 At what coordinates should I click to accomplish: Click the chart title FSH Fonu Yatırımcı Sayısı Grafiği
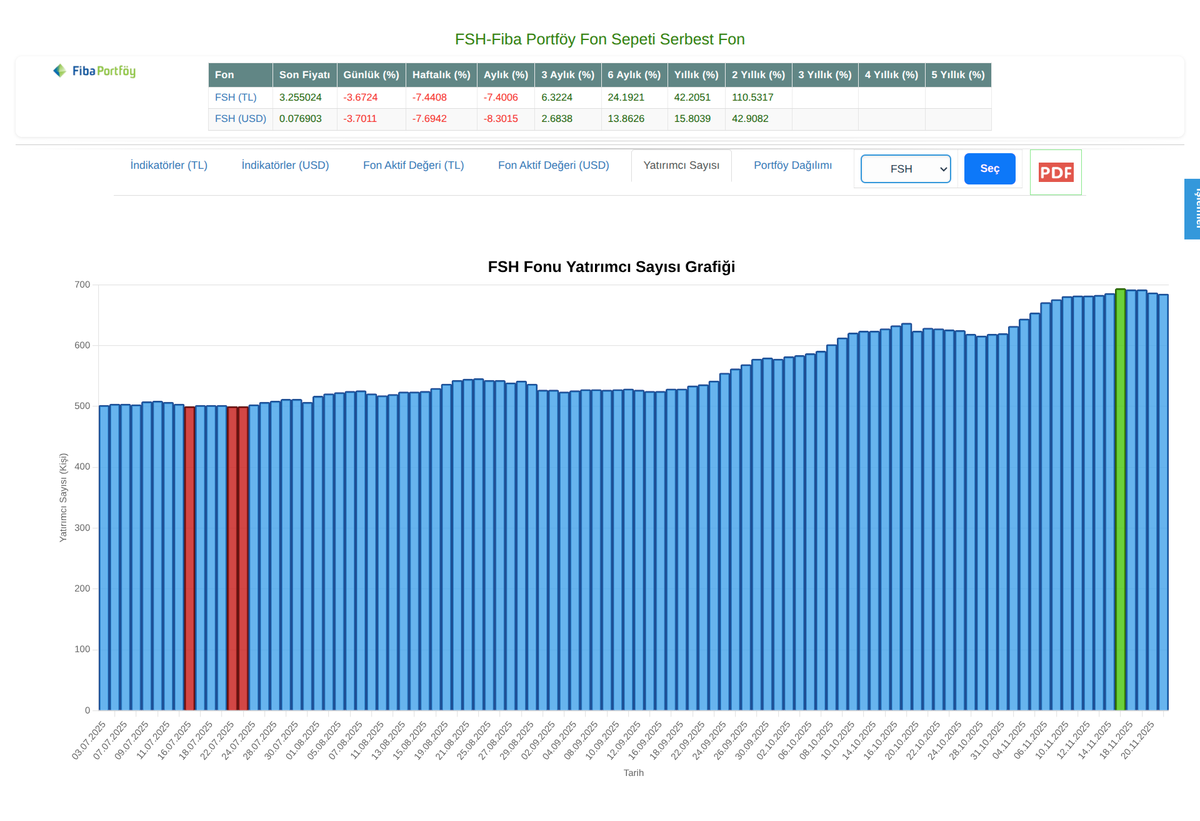pos(611,267)
